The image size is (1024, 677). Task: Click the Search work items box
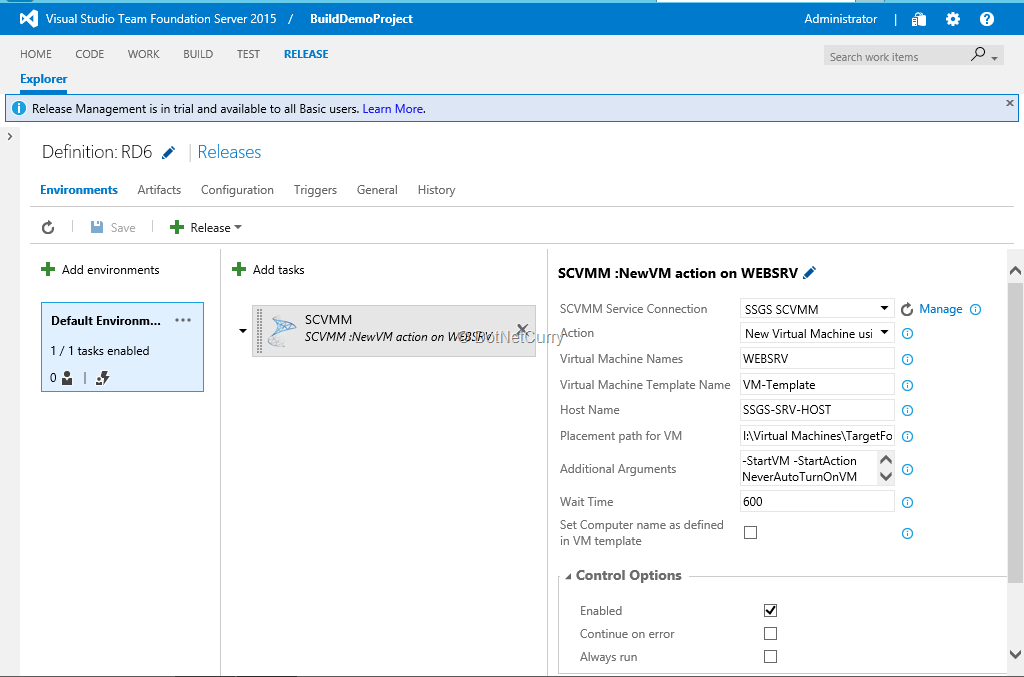pos(896,57)
